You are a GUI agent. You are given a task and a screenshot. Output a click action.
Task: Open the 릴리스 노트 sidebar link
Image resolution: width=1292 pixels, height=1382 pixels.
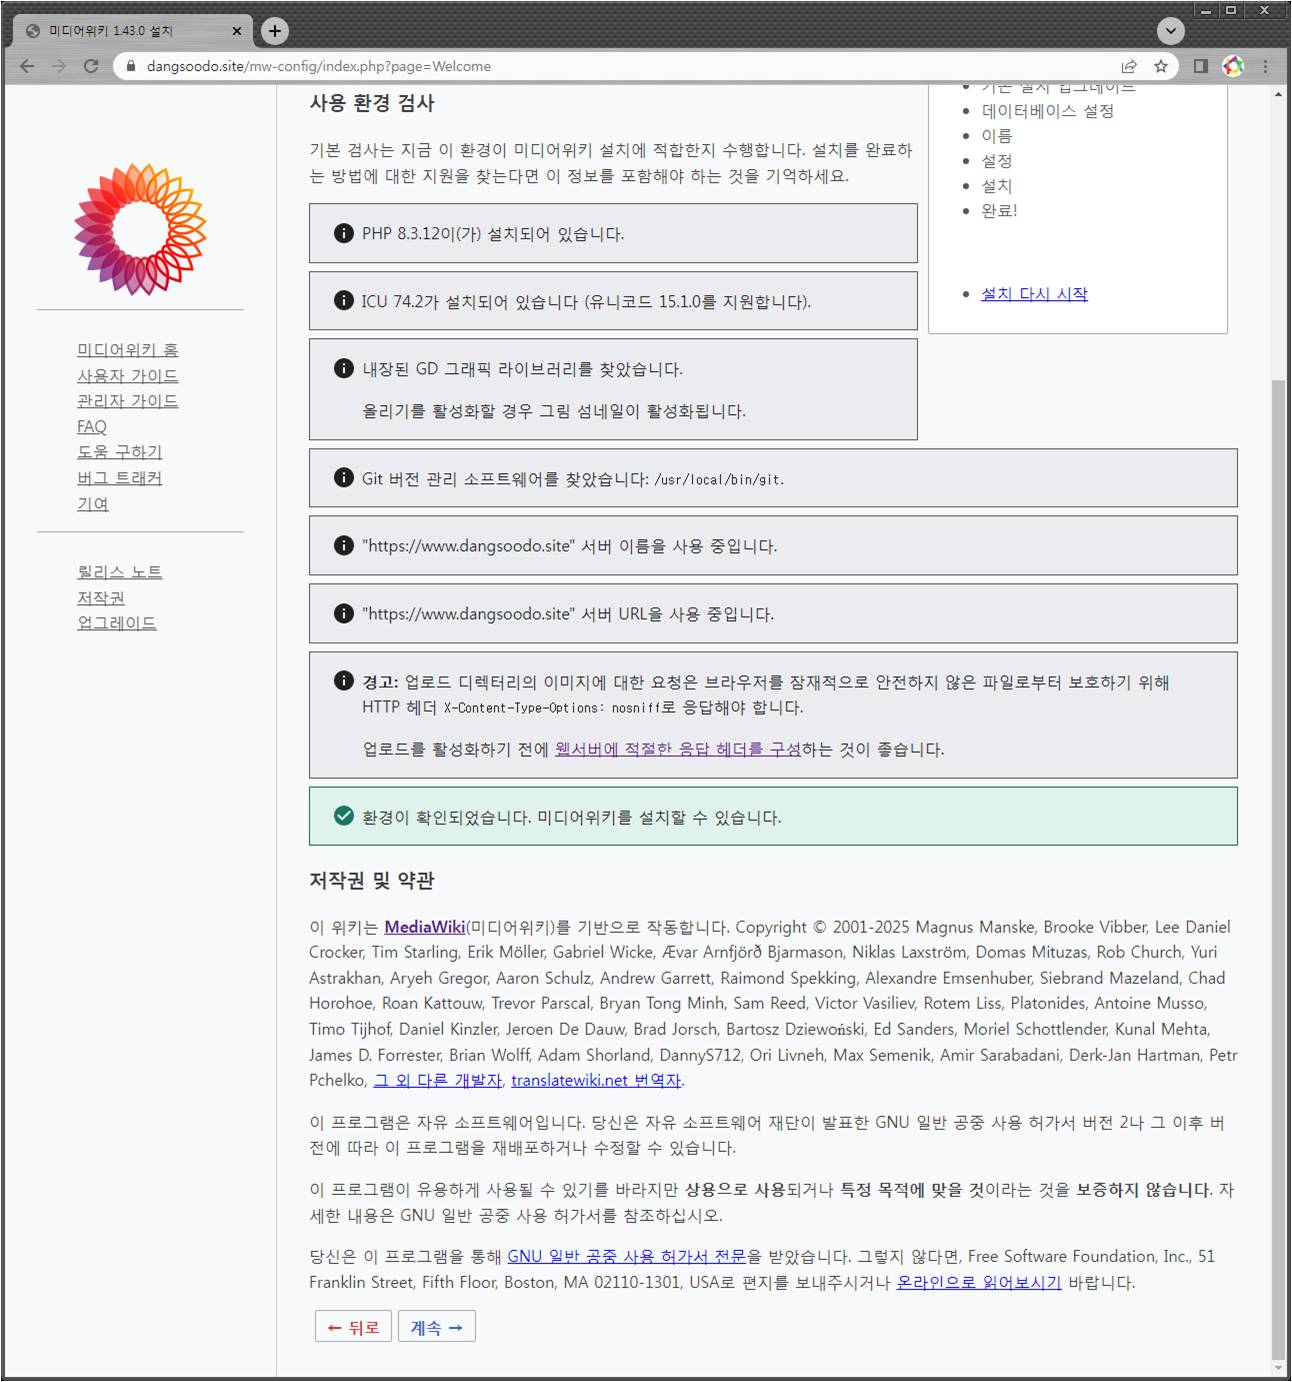[120, 572]
